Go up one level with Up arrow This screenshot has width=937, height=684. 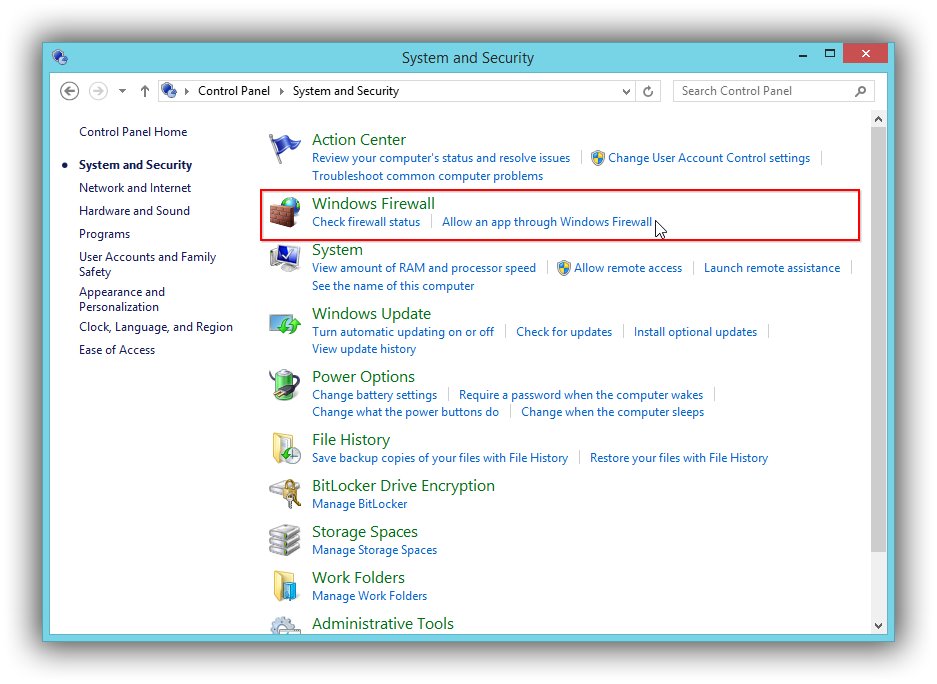coord(145,91)
